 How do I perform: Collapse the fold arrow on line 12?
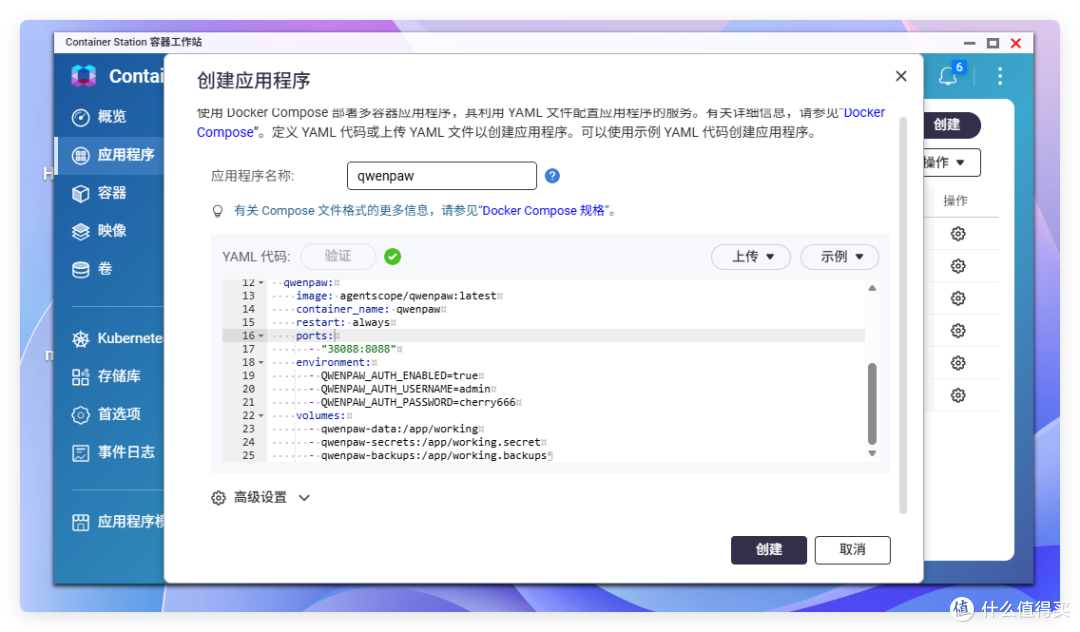pos(261,283)
